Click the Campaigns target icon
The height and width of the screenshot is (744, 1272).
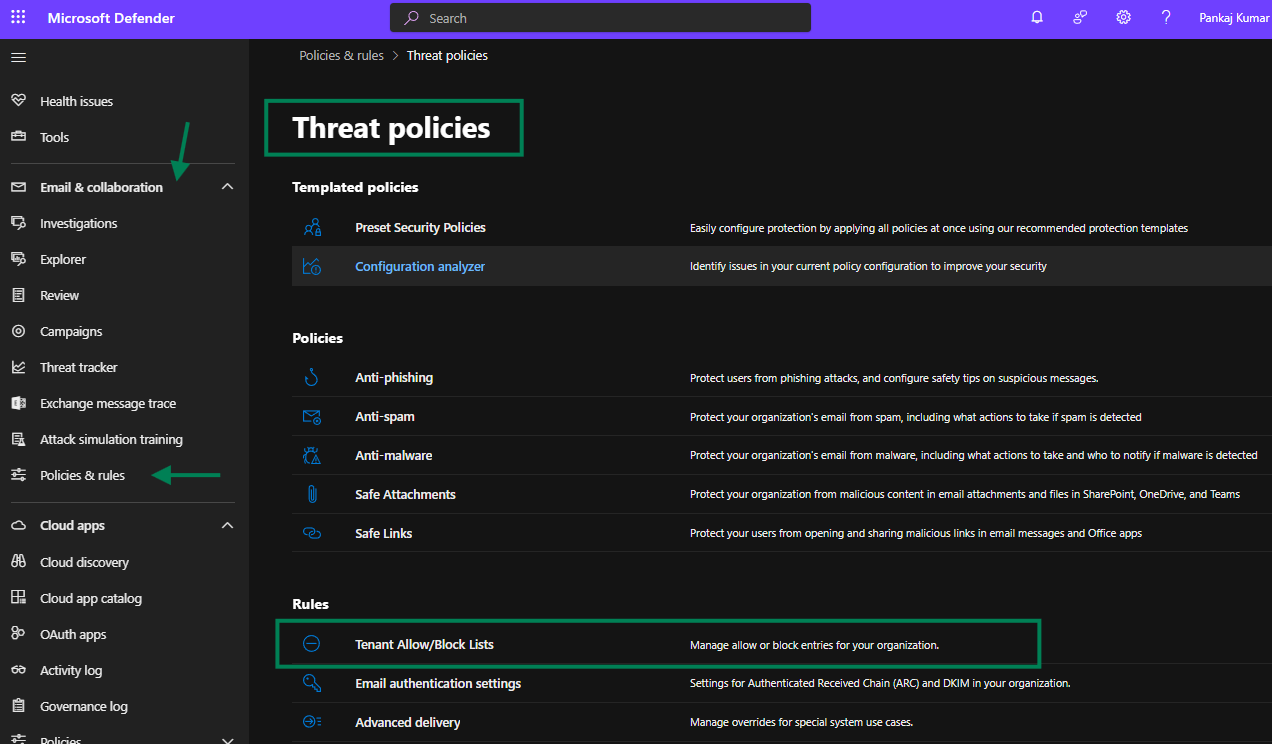(x=18, y=331)
